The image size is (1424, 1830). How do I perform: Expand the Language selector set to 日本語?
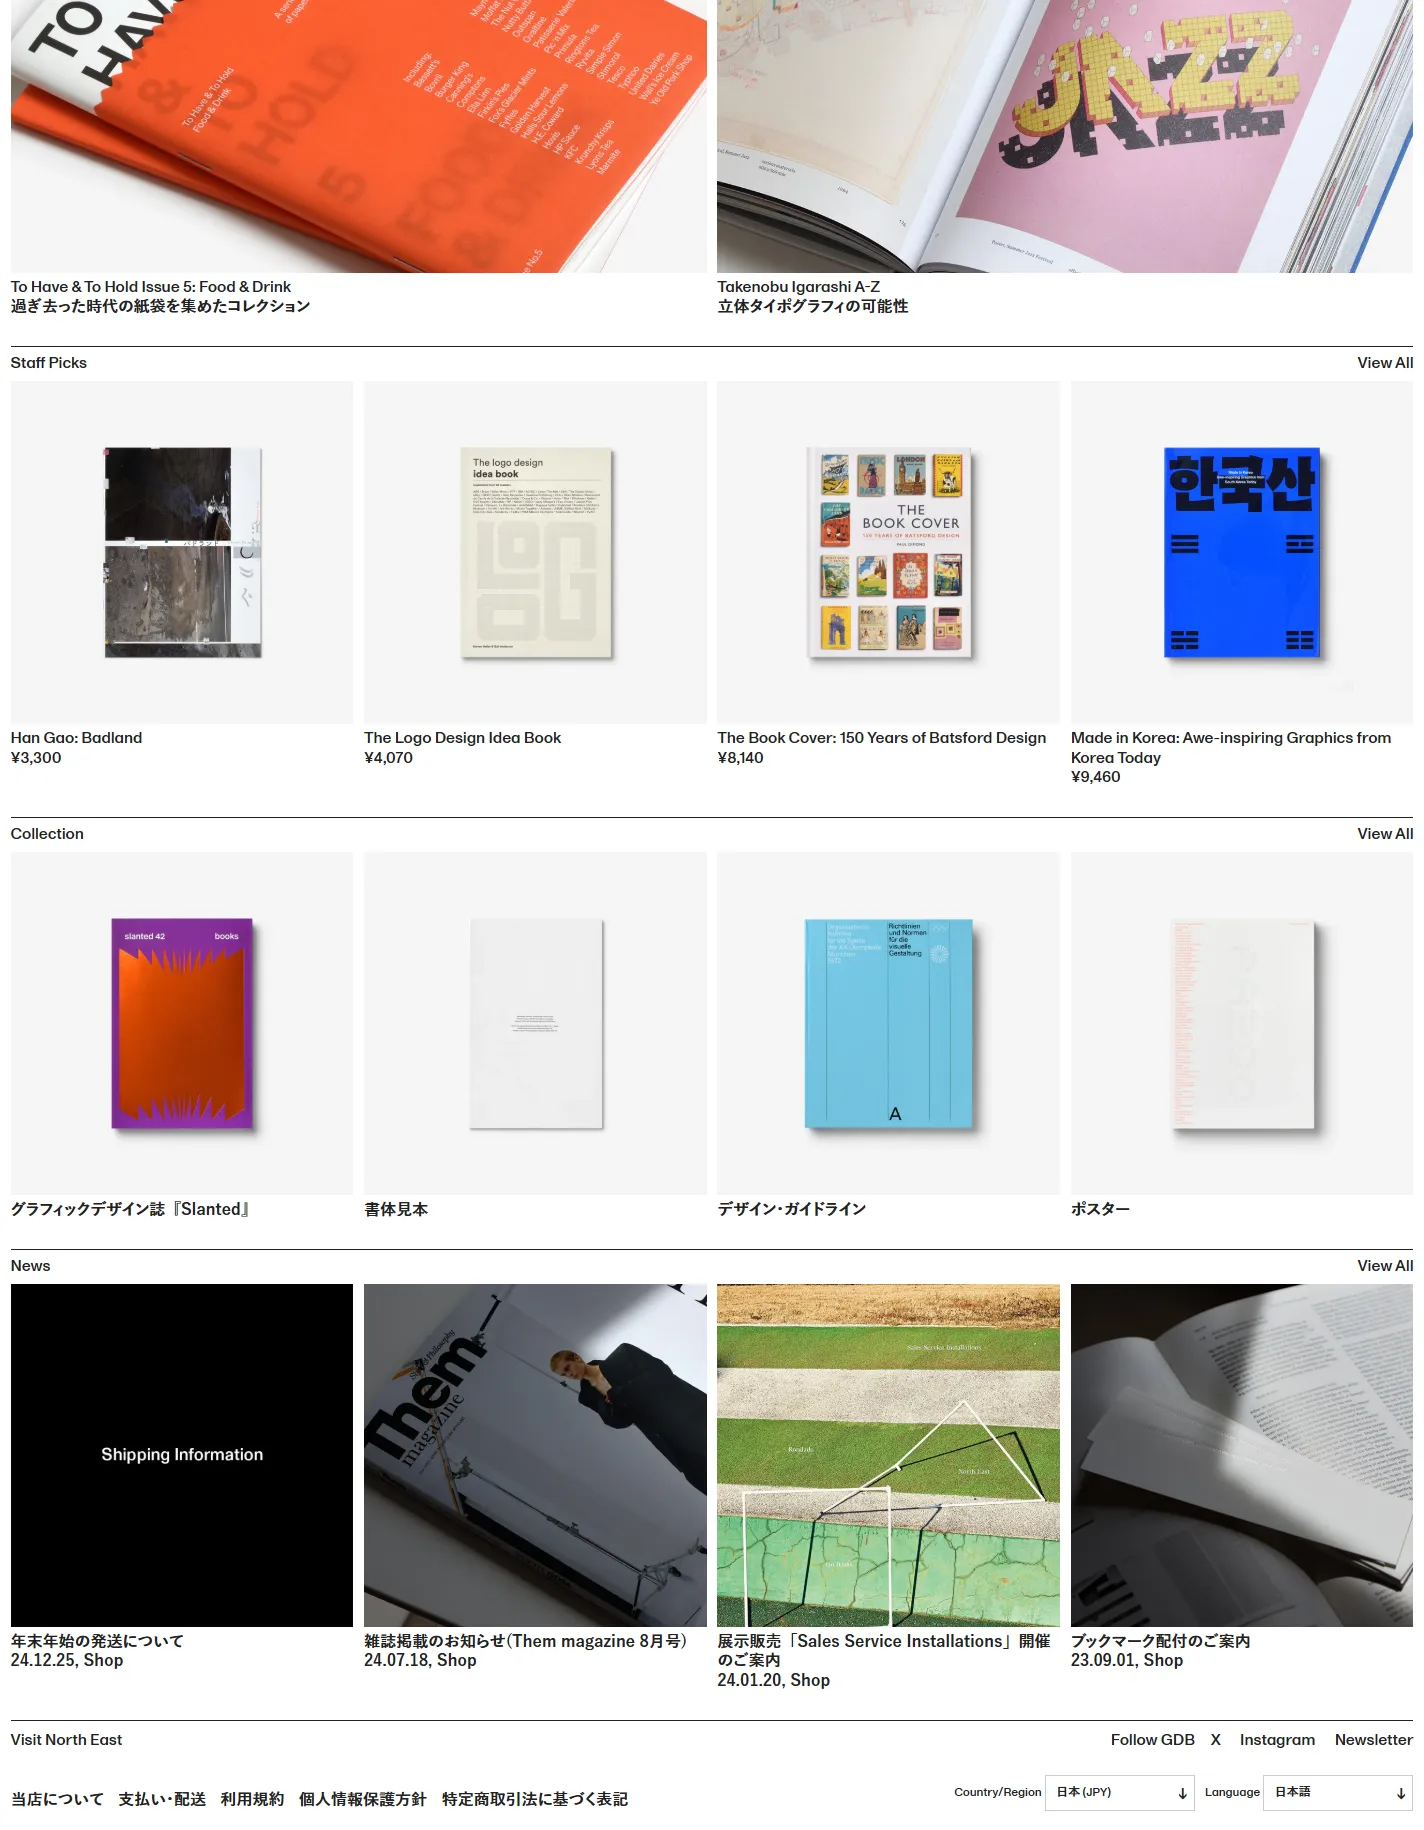1338,1792
